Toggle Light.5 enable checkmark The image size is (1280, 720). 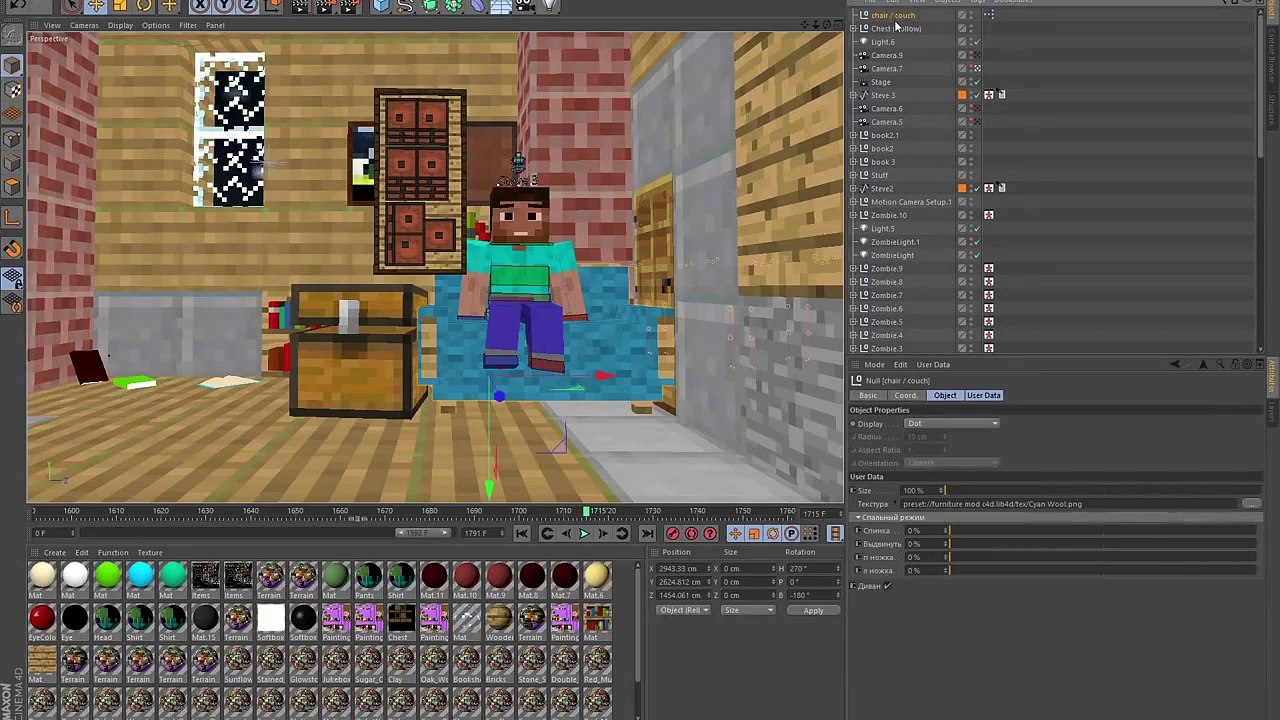pyautogui.click(x=977, y=229)
